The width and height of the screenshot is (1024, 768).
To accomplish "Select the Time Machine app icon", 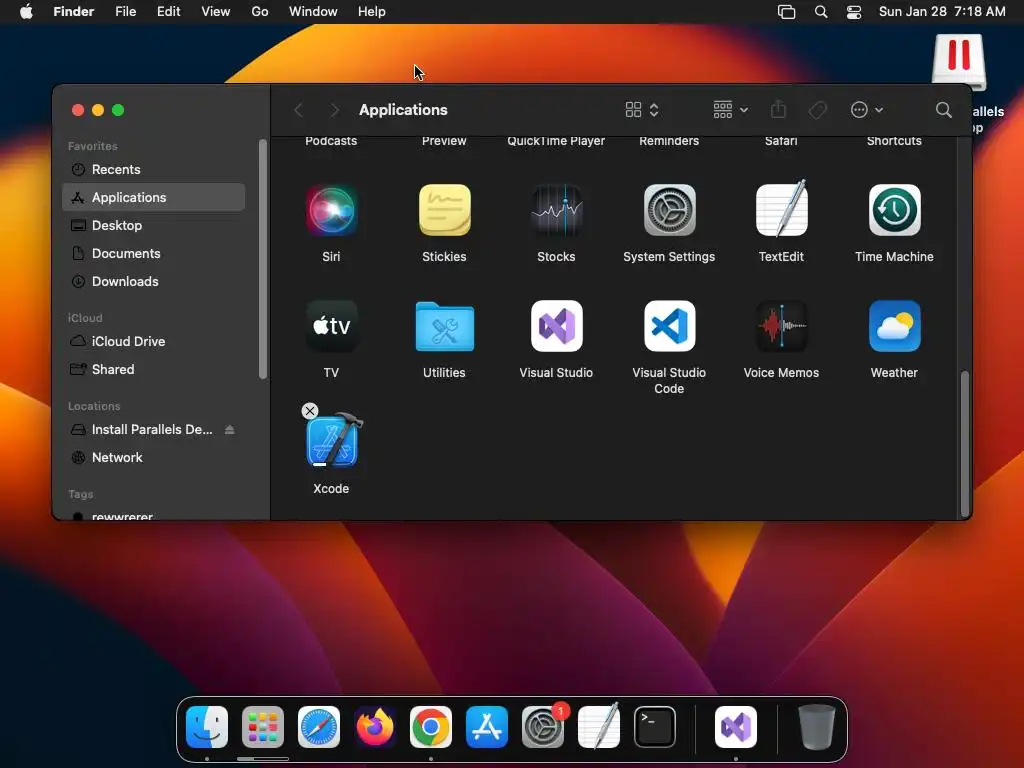I will tap(895, 210).
